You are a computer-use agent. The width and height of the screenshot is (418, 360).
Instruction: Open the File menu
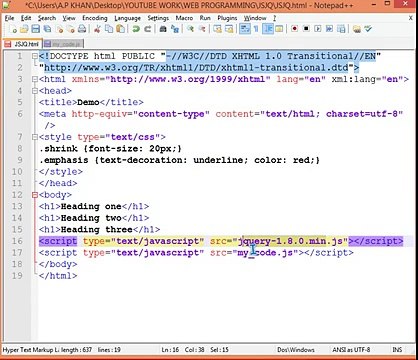pyautogui.click(x=9, y=18)
